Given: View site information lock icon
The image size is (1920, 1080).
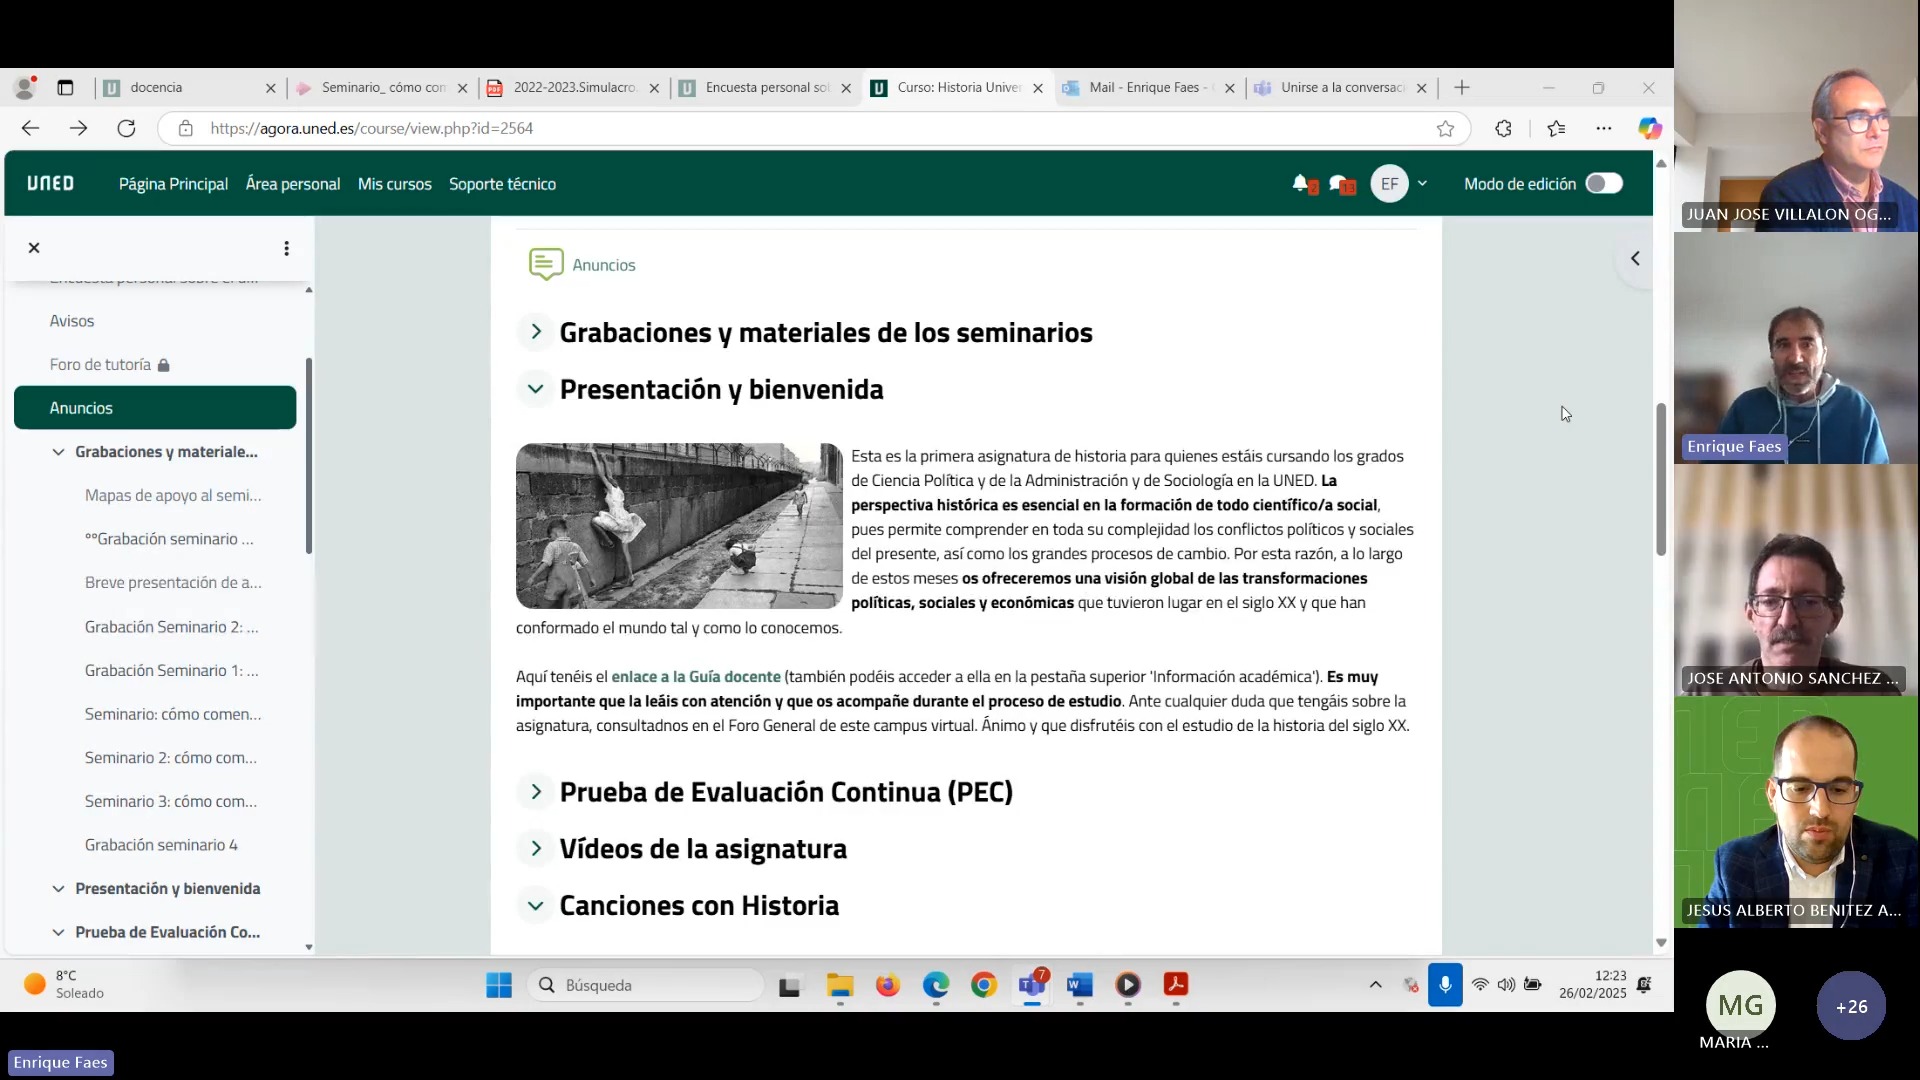Looking at the screenshot, I should point(185,128).
